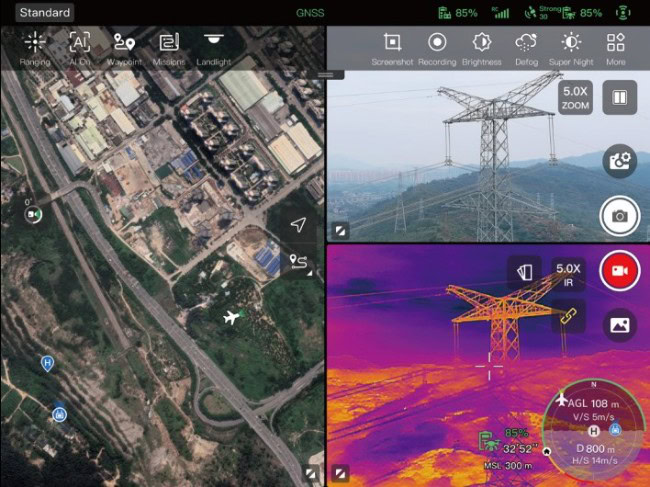This screenshot has width=650, height=487.
Task: Select the home point H marker
Action: [47, 363]
